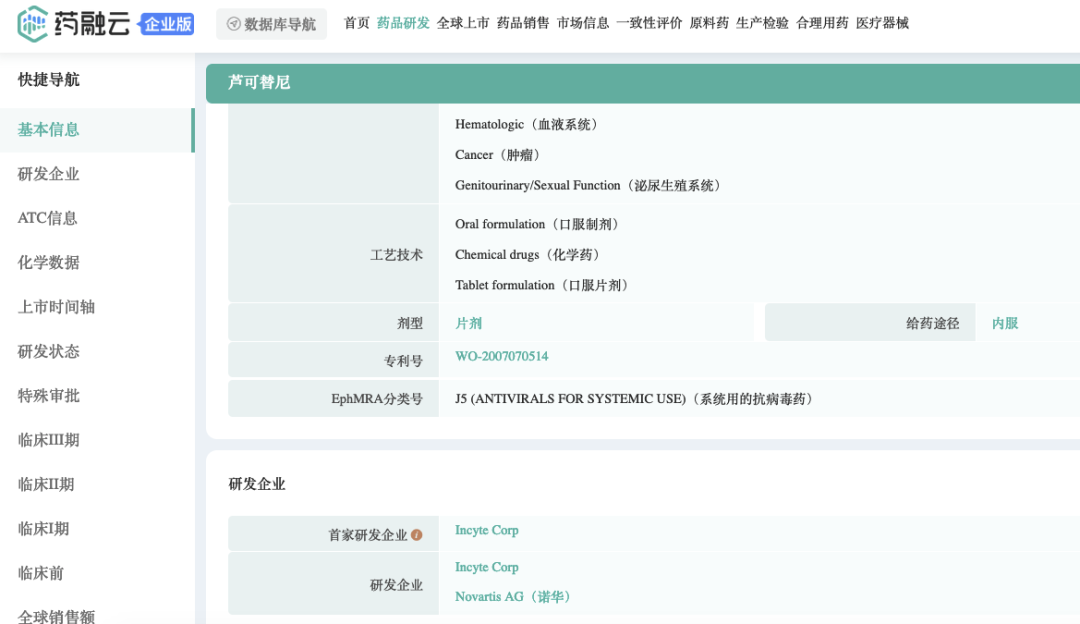Click Incyte Corp under 首家研发企业
This screenshot has width=1080, height=624.
pos(486,531)
